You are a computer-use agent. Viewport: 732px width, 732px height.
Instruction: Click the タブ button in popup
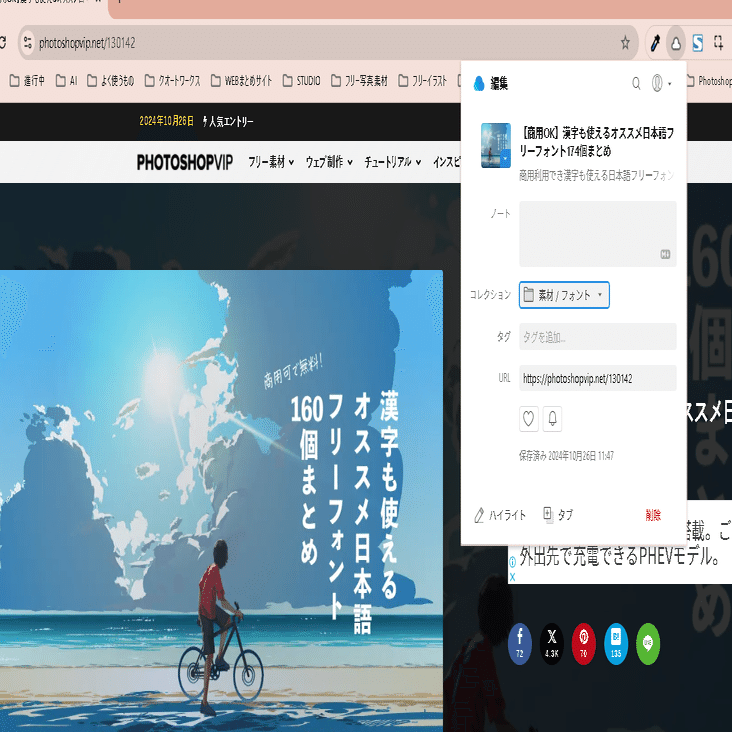click(558, 514)
